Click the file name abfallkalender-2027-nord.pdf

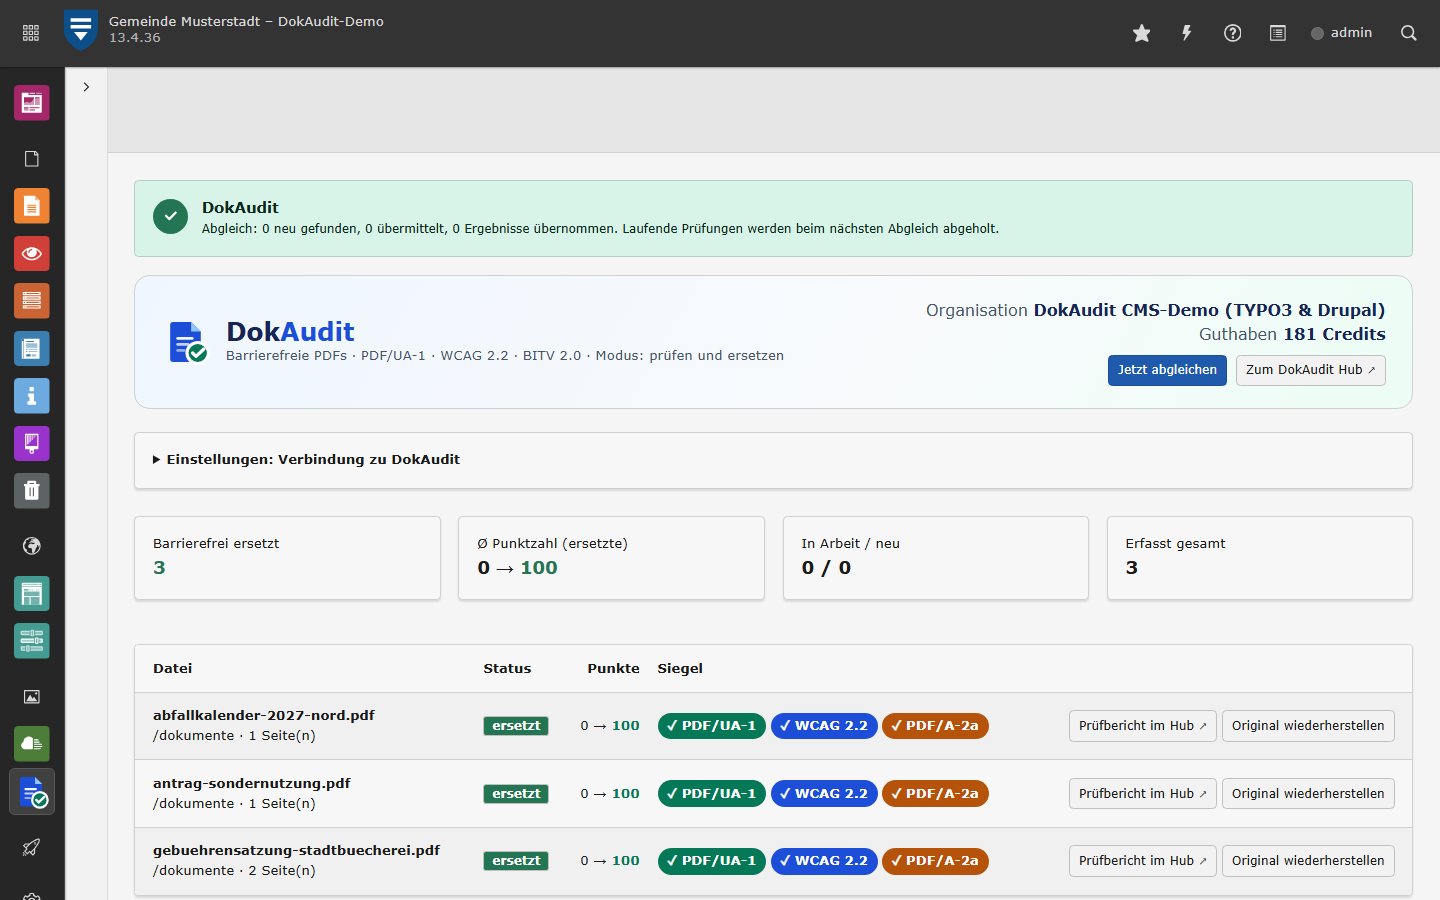pyautogui.click(x=264, y=716)
